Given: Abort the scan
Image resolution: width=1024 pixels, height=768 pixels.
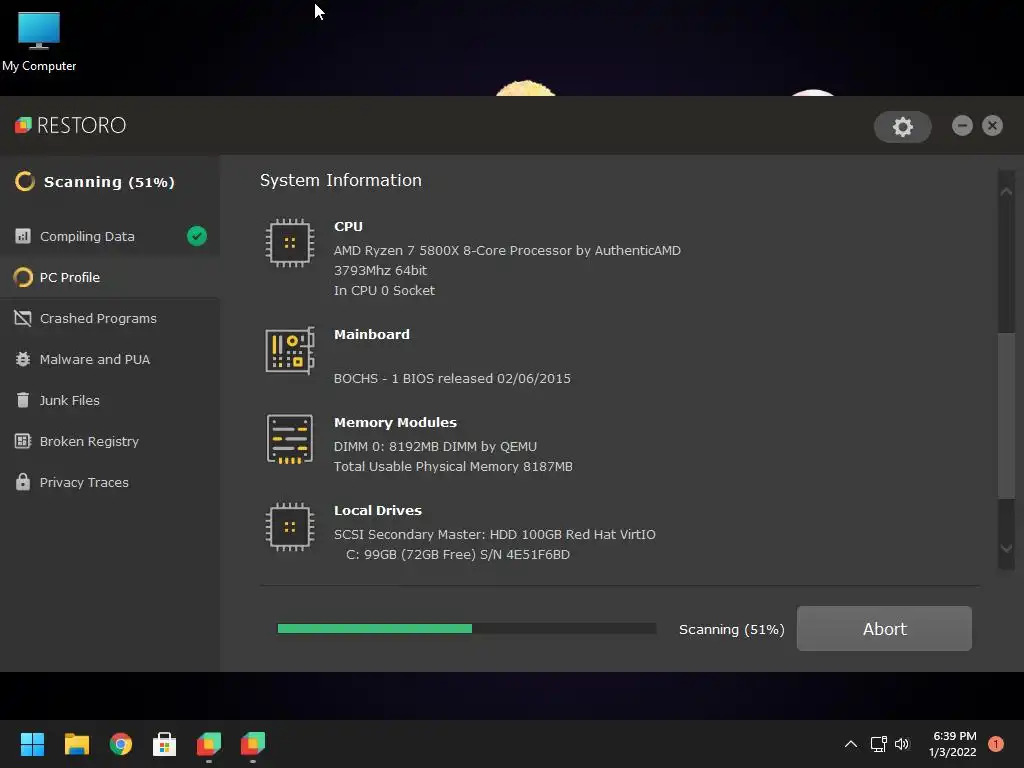Looking at the screenshot, I should click(884, 628).
